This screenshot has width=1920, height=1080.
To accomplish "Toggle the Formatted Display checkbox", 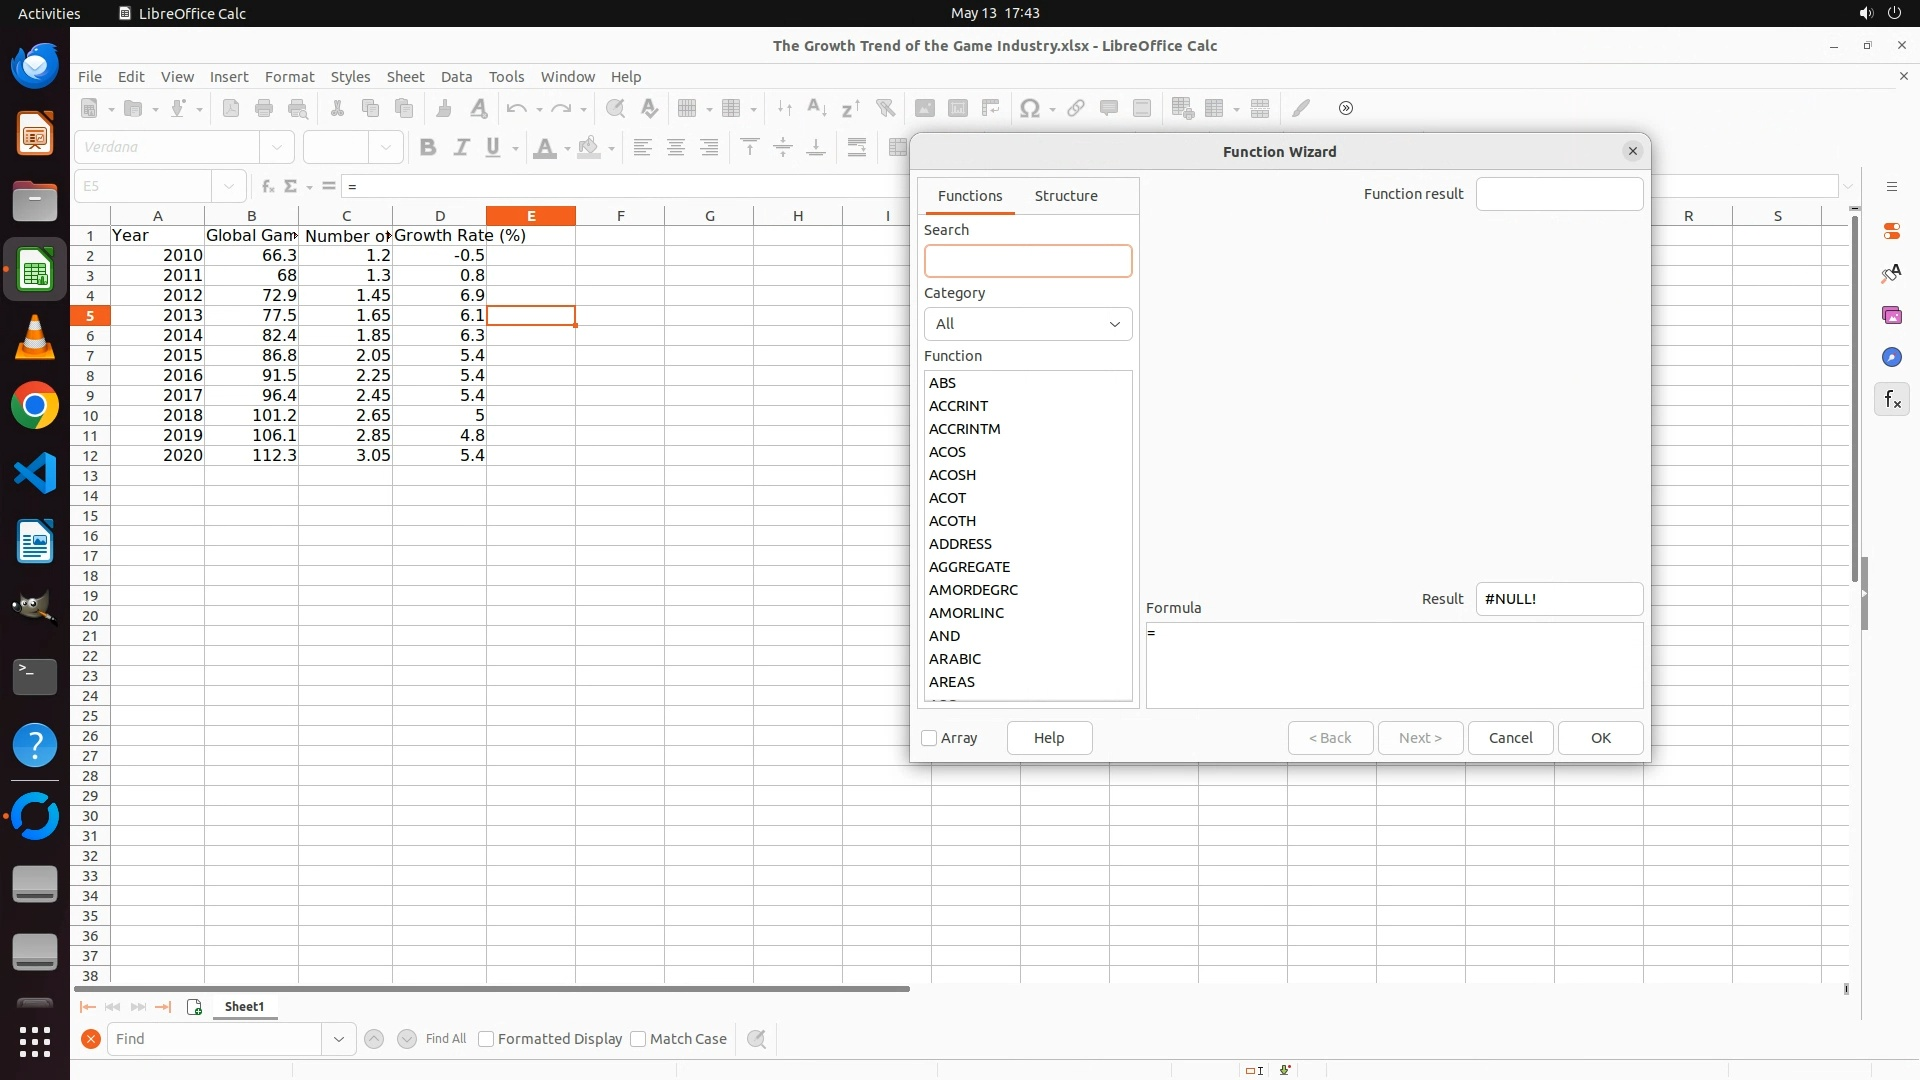I will [487, 1039].
